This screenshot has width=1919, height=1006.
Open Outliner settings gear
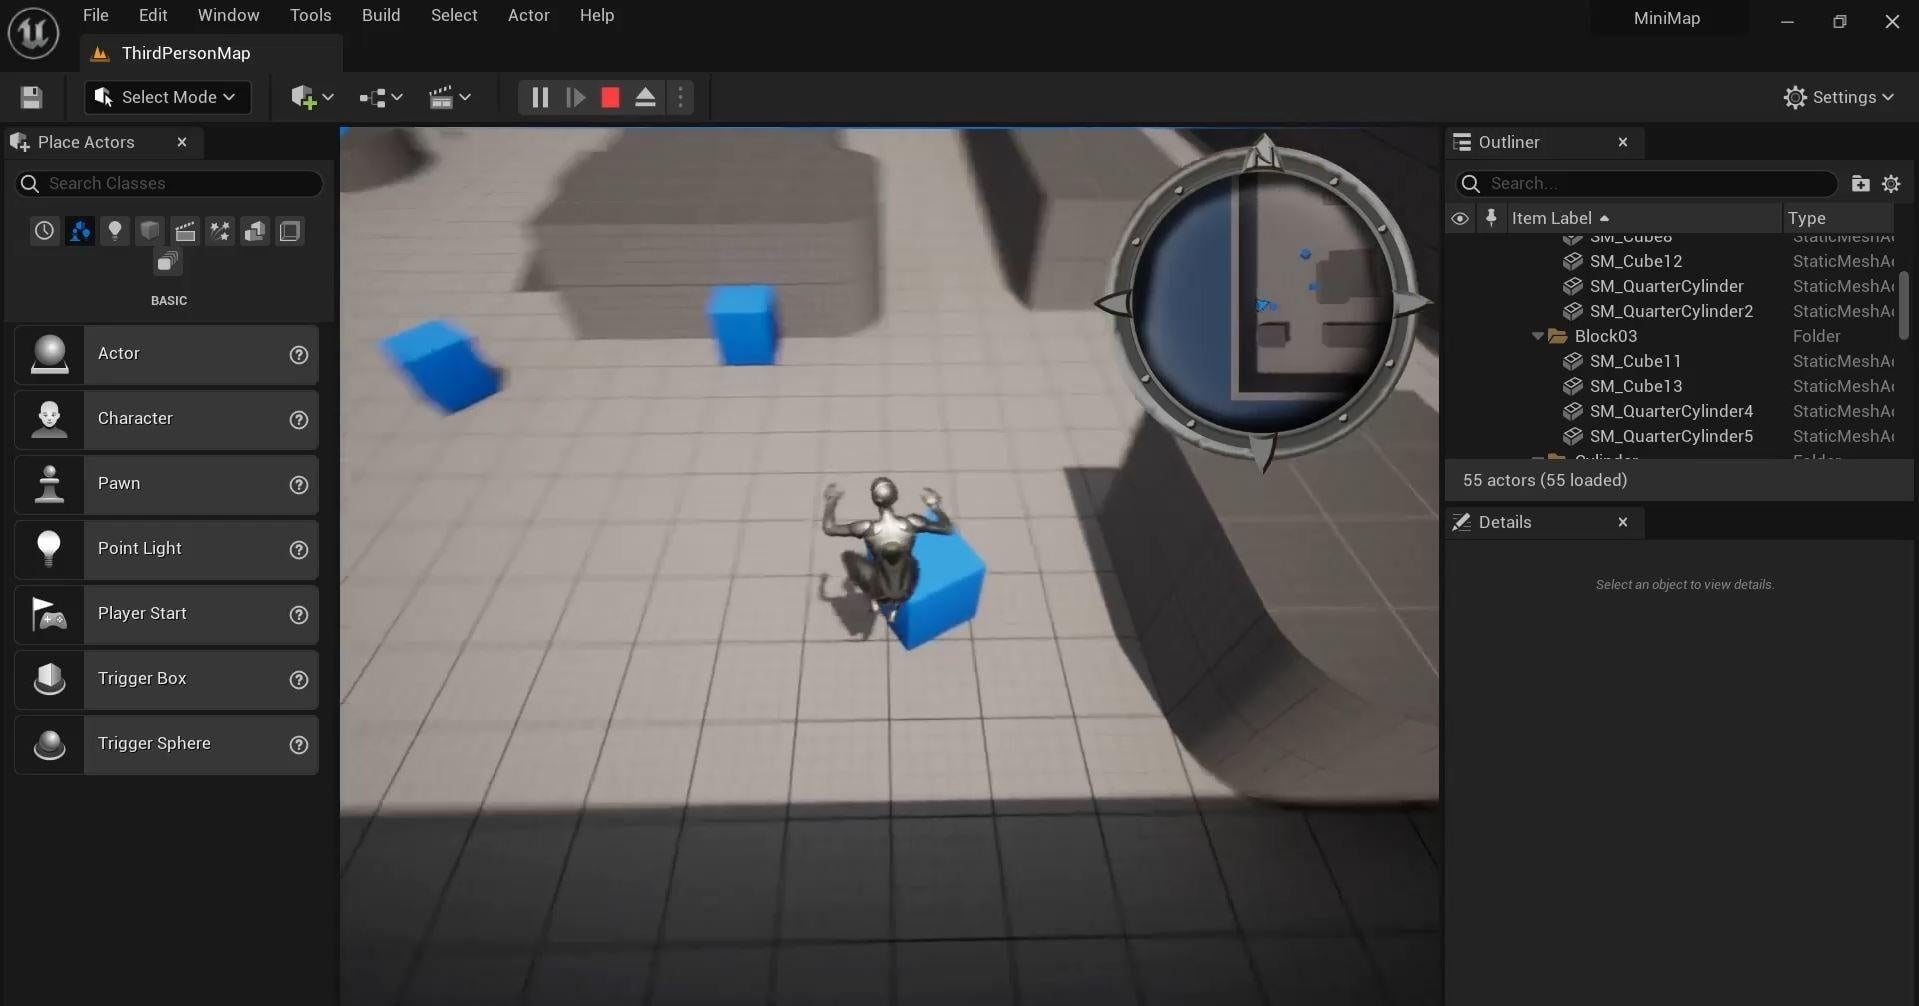(1891, 183)
